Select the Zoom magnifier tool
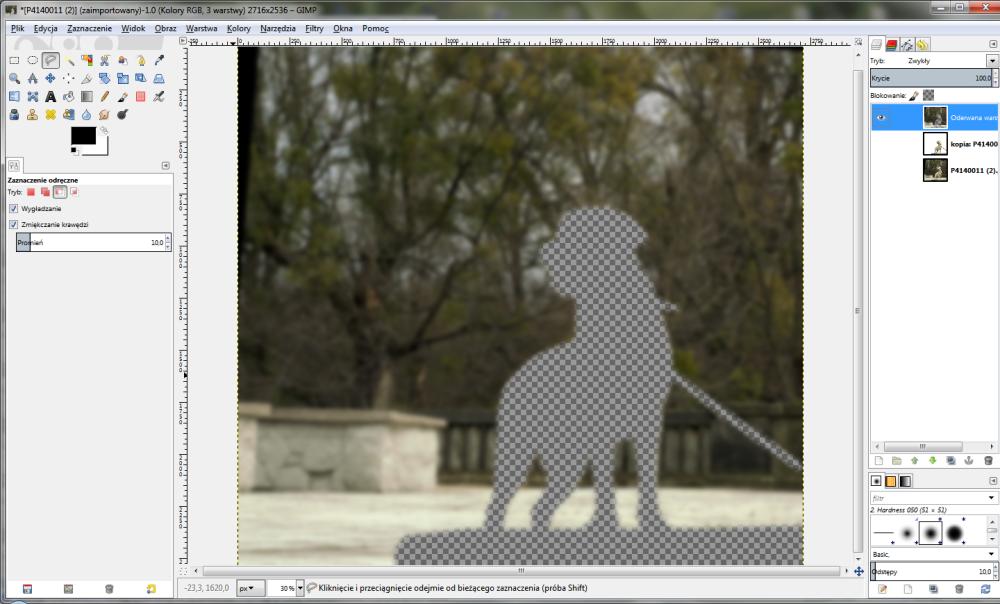This screenshot has height=604, width=1000. (x=14, y=78)
